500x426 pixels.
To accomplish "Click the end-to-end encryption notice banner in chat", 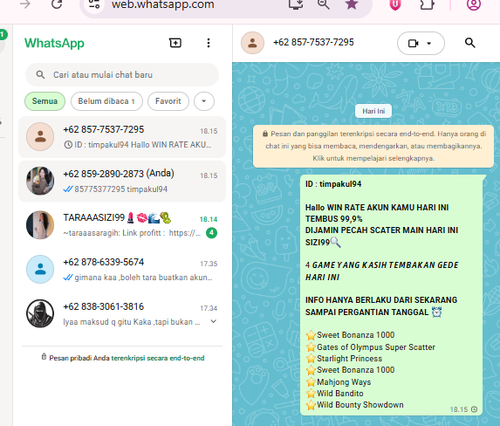I will click(373, 146).
